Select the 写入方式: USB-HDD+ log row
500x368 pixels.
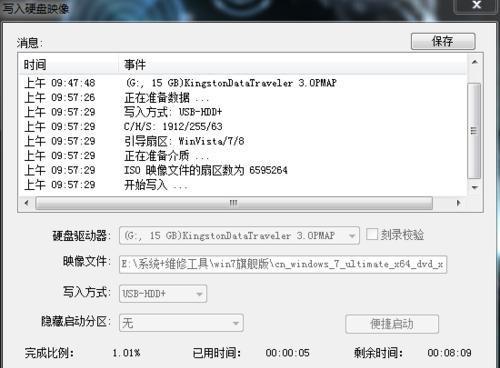(x=243, y=112)
